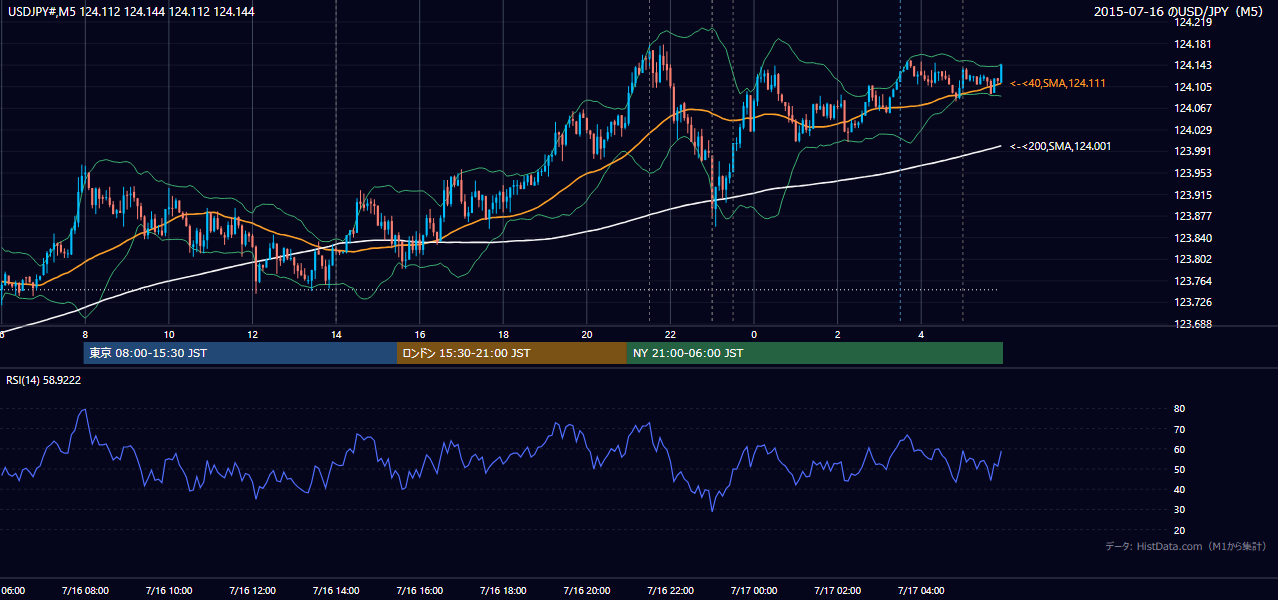The height and width of the screenshot is (600, 1278).
Task: Open the HistData.com data source credit
Action: (x=1186, y=546)
